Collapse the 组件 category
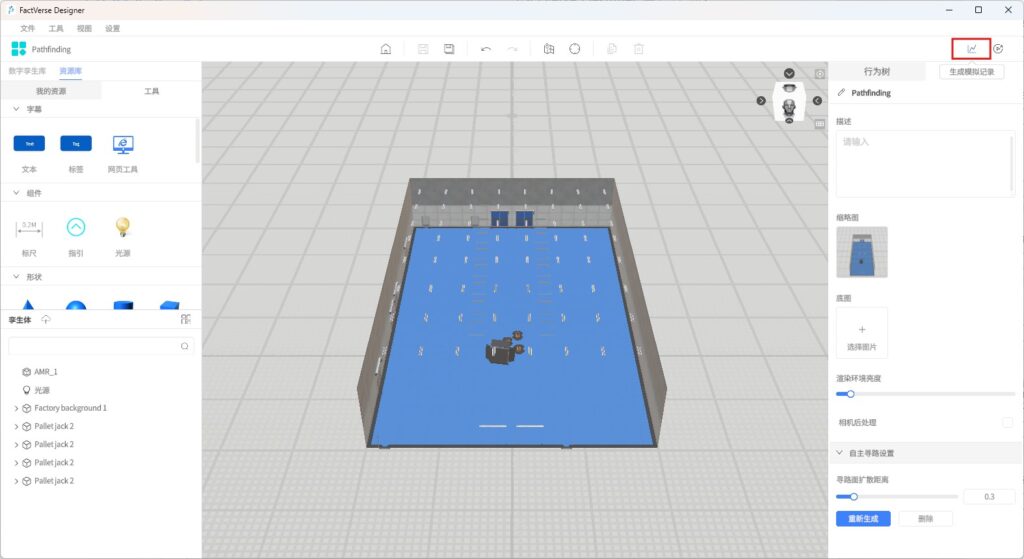Screen dimensions: 1024x559 [x=16, y=192]
